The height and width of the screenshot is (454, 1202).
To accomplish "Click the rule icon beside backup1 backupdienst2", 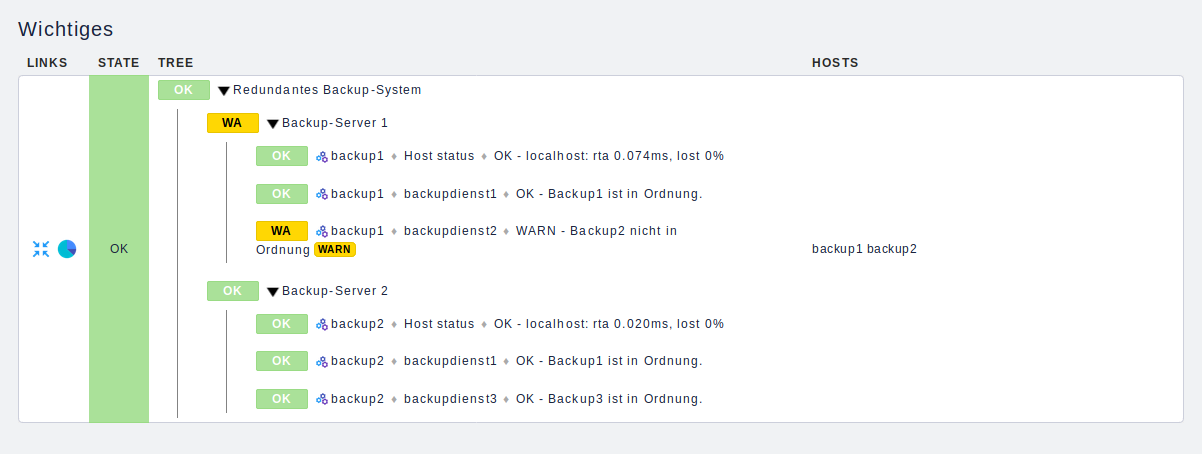I will click(322, 231).
